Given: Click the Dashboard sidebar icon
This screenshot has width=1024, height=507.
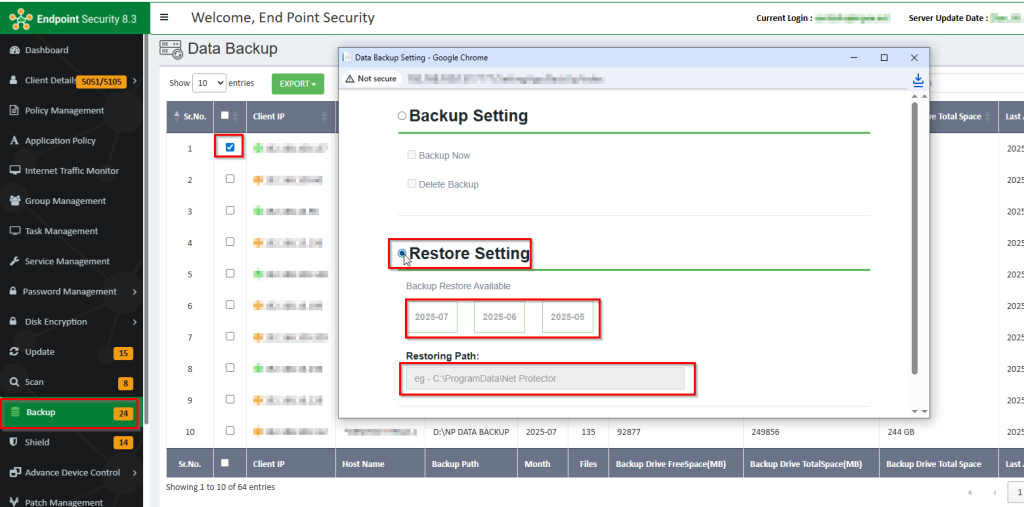Looking at the screenshot, I should click(14, 50).
